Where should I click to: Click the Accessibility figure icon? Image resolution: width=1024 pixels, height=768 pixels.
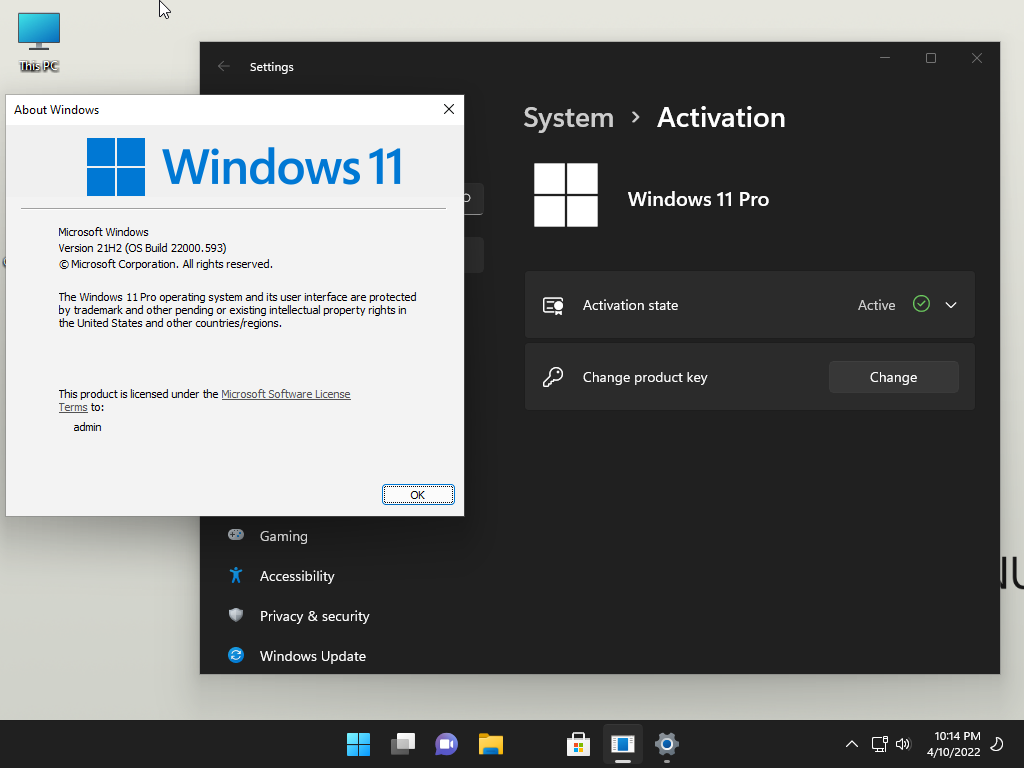coord(236,575)
